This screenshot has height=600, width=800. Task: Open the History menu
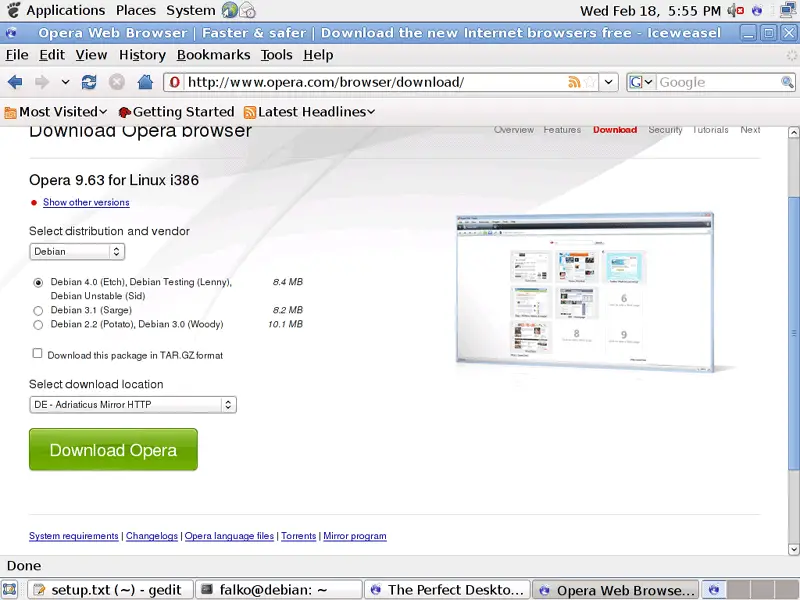[142, 55]
